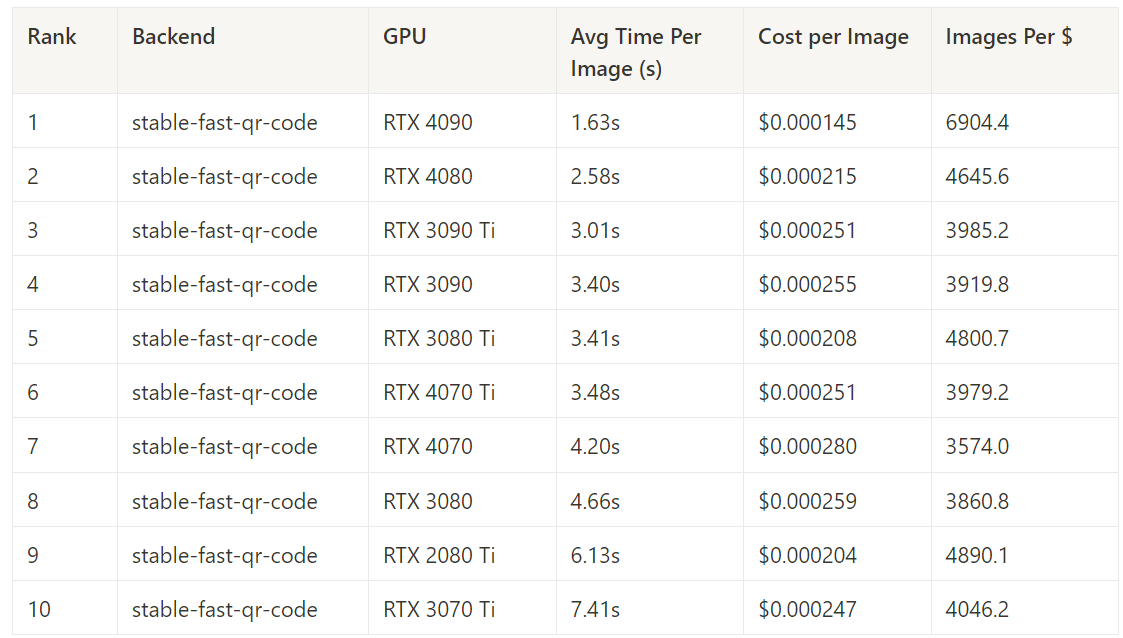Viewport: 1123px width, 638px height.
Task: Click the 3574.0 images per dollar value
Action: point(977,446)
